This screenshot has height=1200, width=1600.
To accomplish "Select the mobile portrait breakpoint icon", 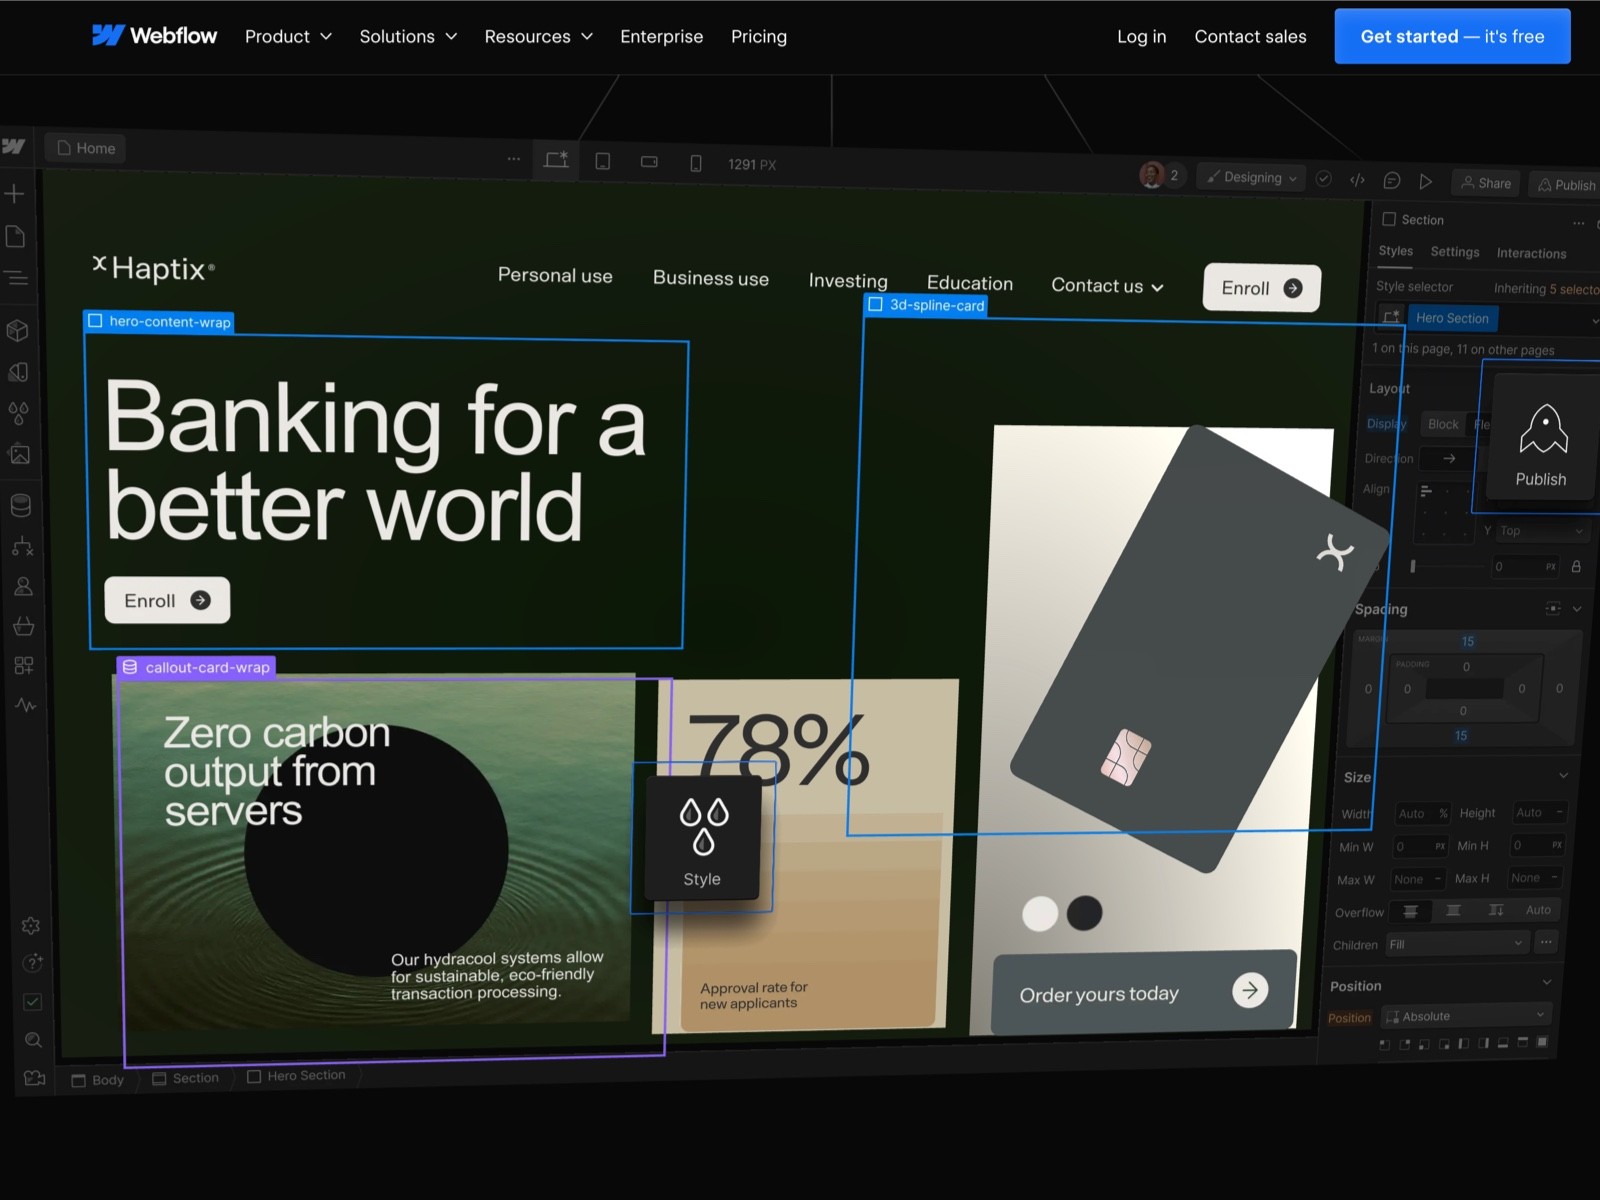I will click(x=696, y=163).
